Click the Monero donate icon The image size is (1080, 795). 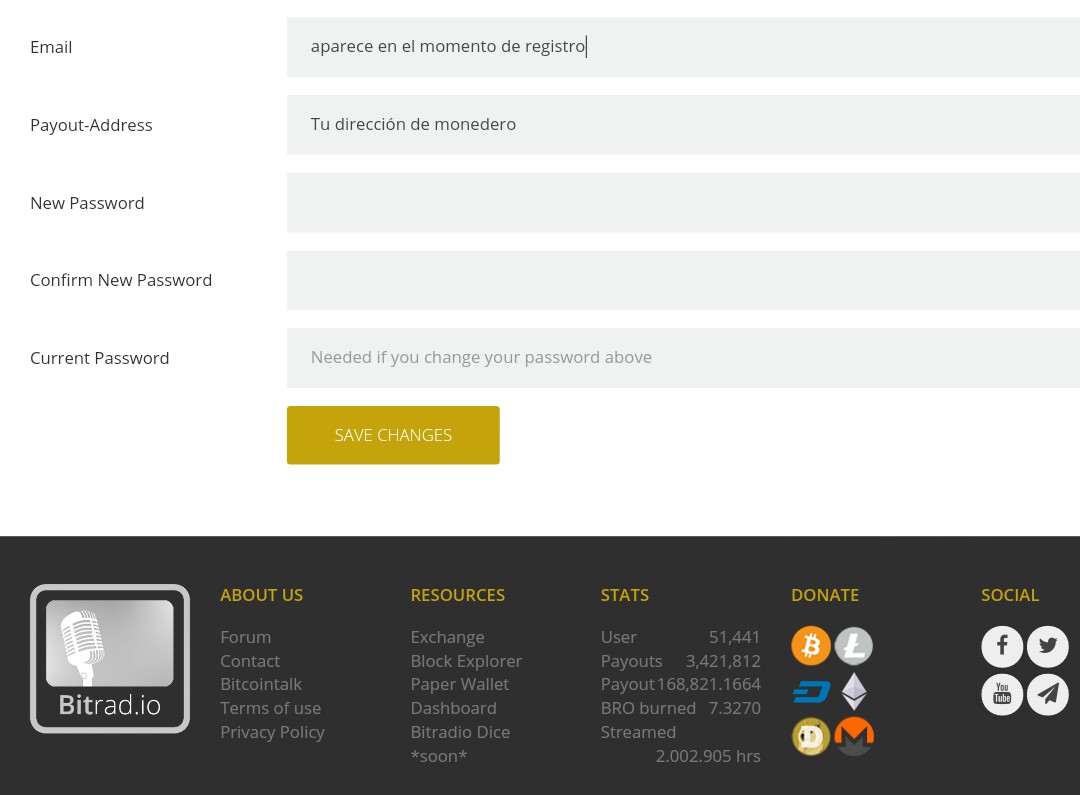click(854, 736)
